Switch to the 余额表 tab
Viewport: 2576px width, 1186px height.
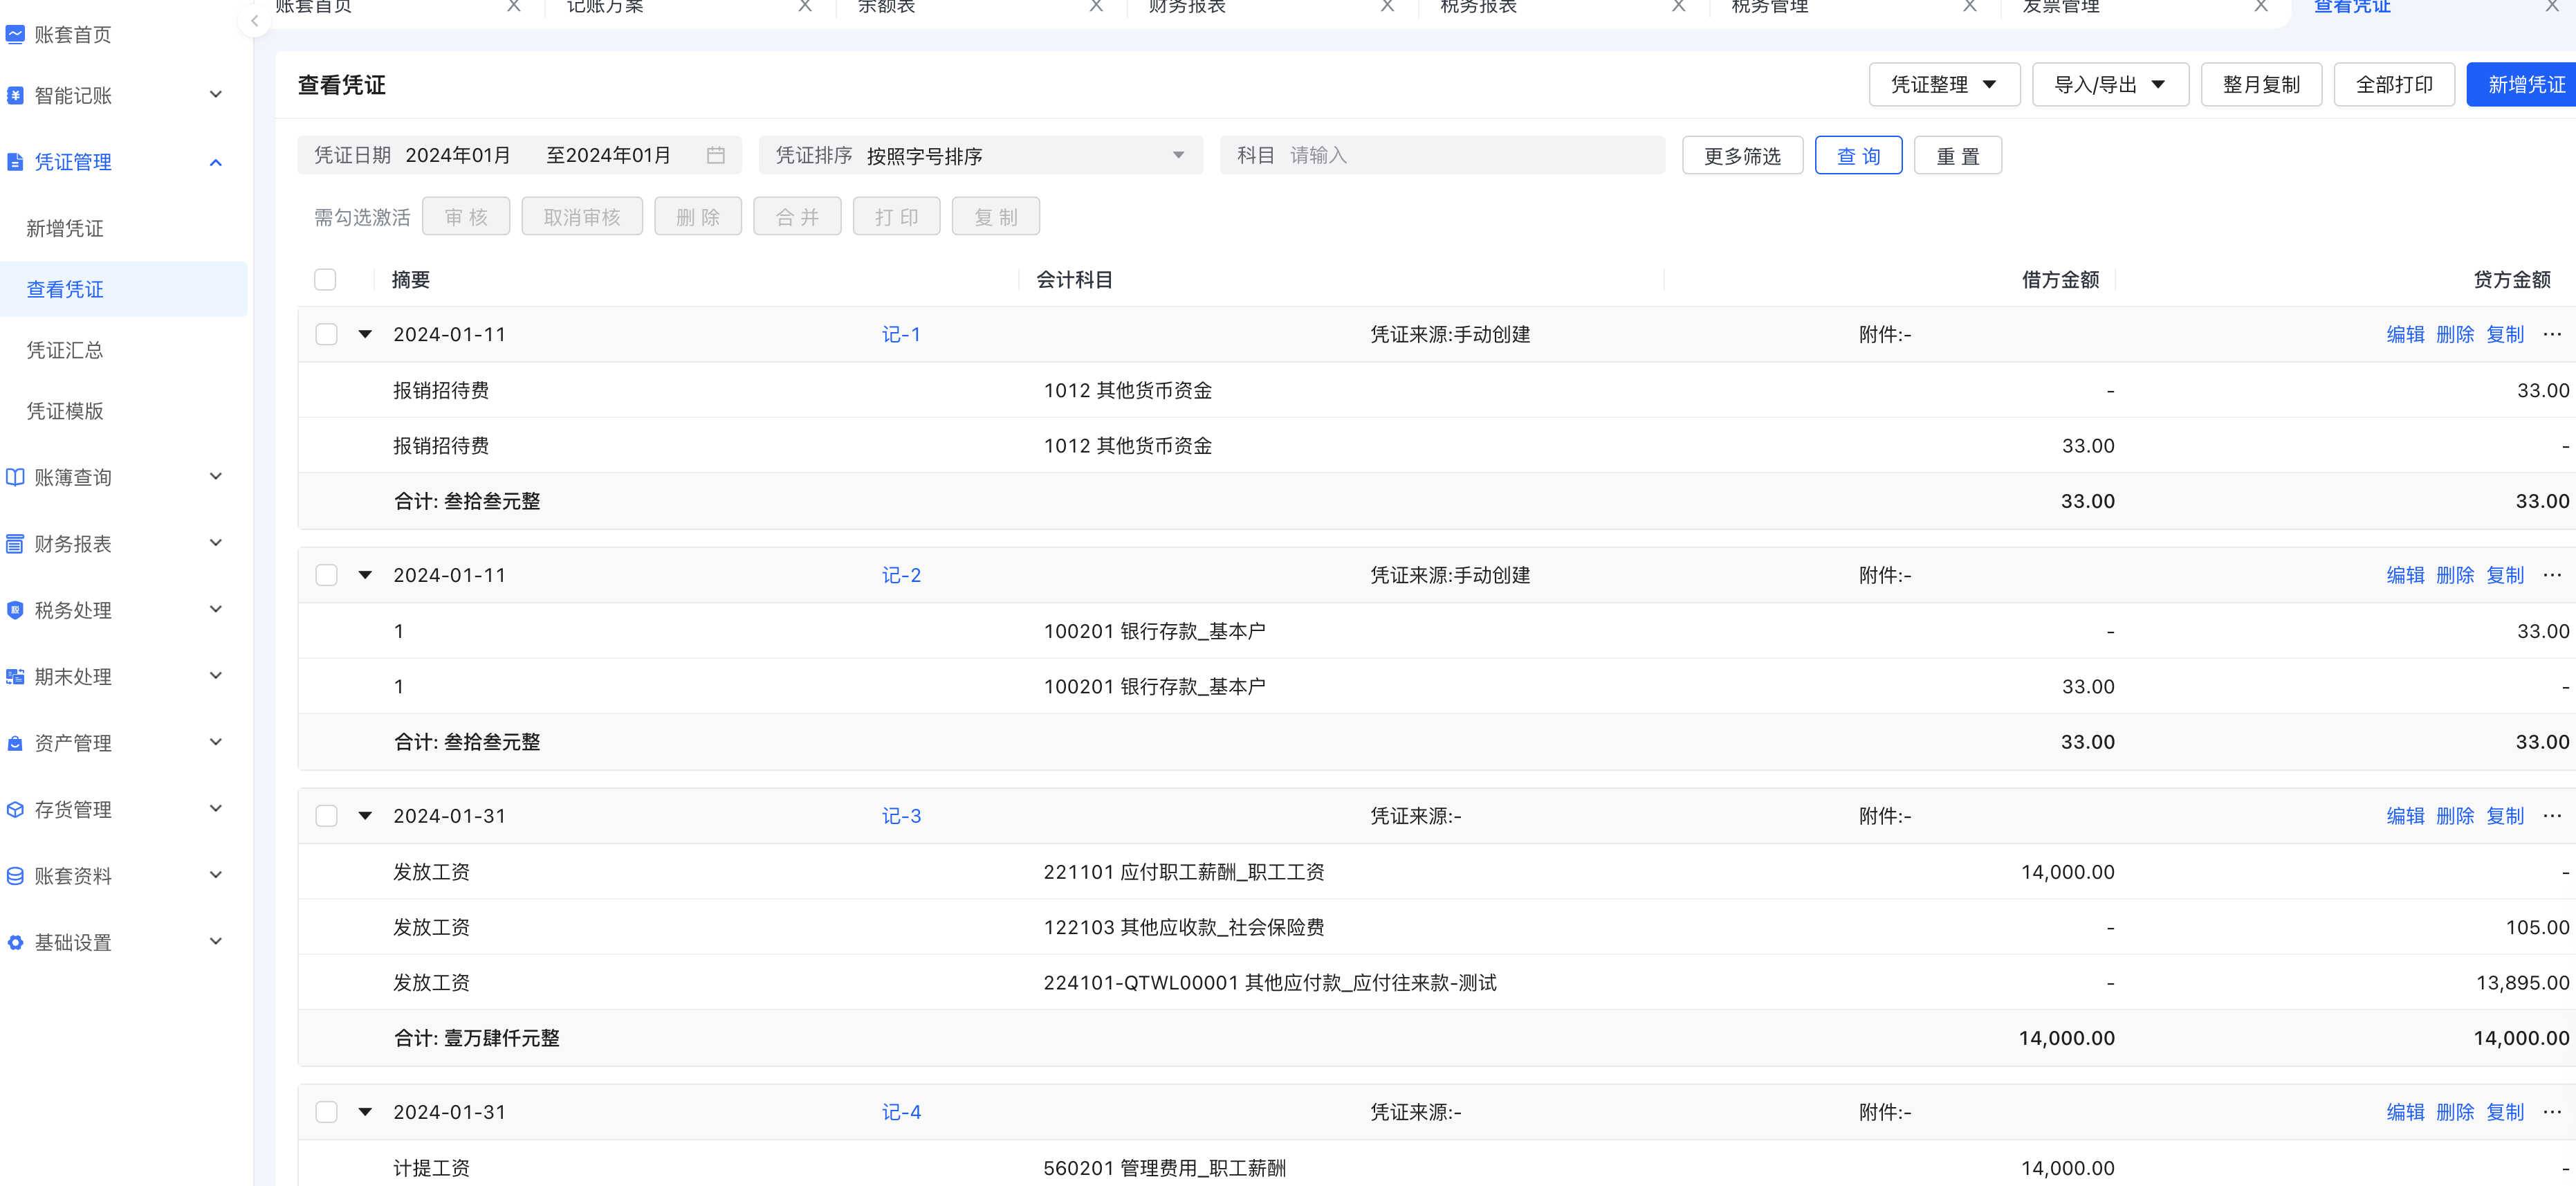[886, 6]
